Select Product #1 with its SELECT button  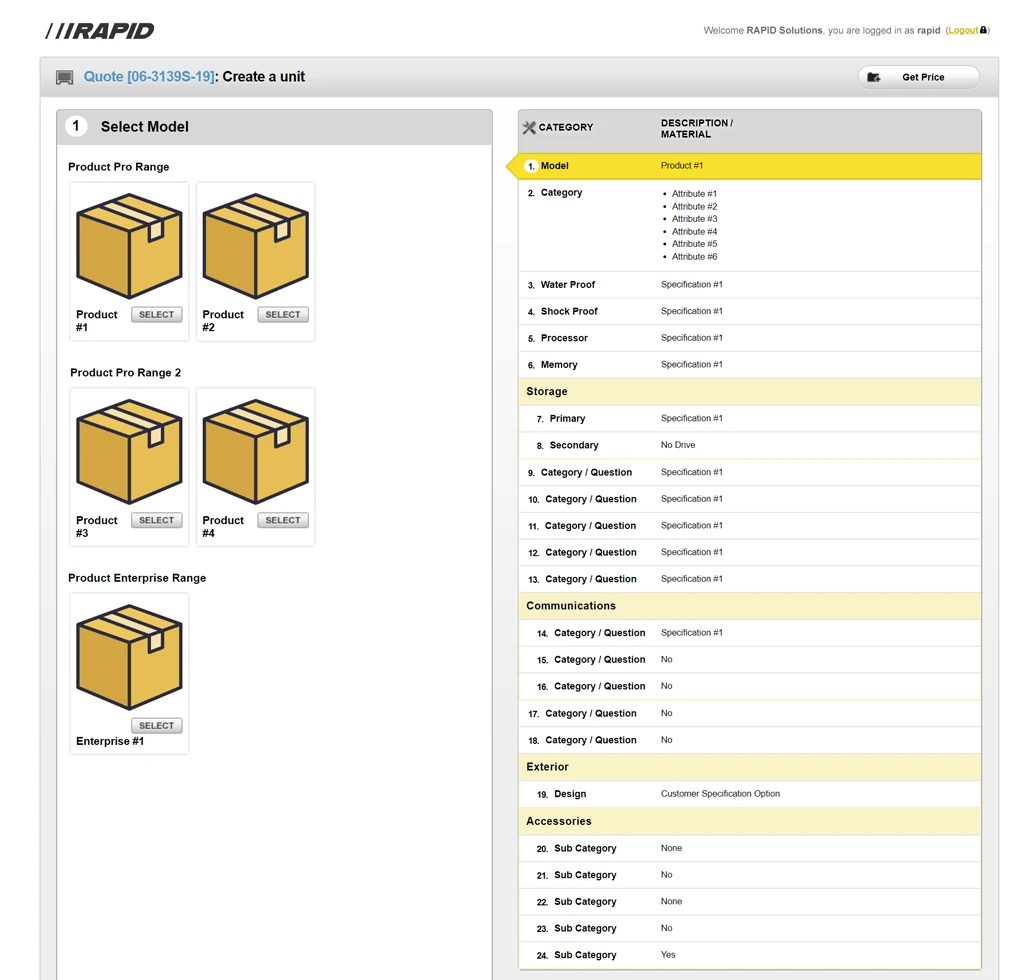click(x=157, y=315)
